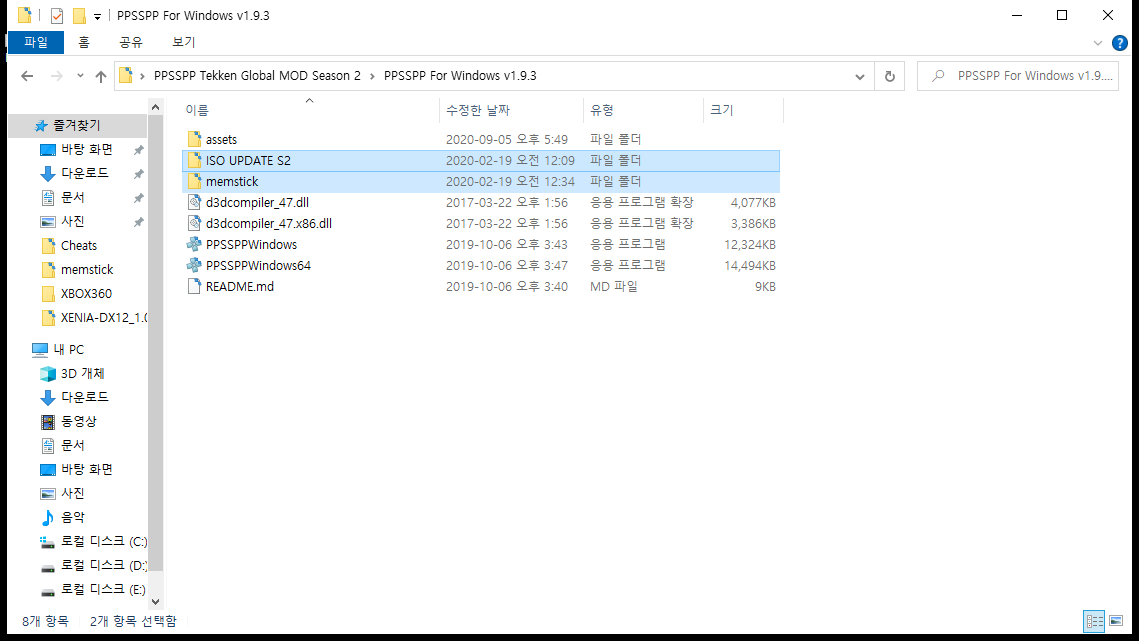Image resolution: width=1139 pixels, height=641 pixels.
Task: Click navigation pane scroll down arrow
Action: [155, 602]
